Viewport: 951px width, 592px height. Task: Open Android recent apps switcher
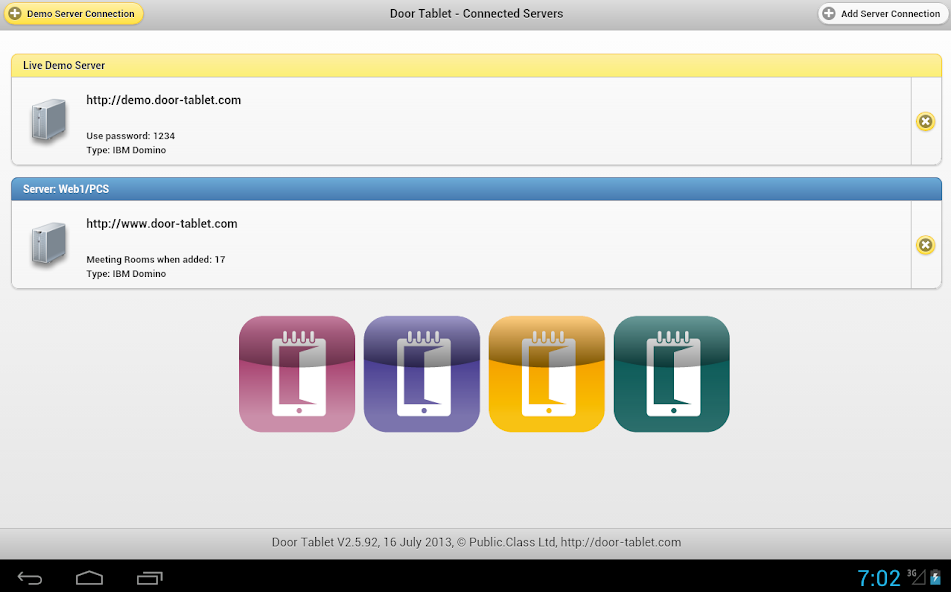coord(150,577)
